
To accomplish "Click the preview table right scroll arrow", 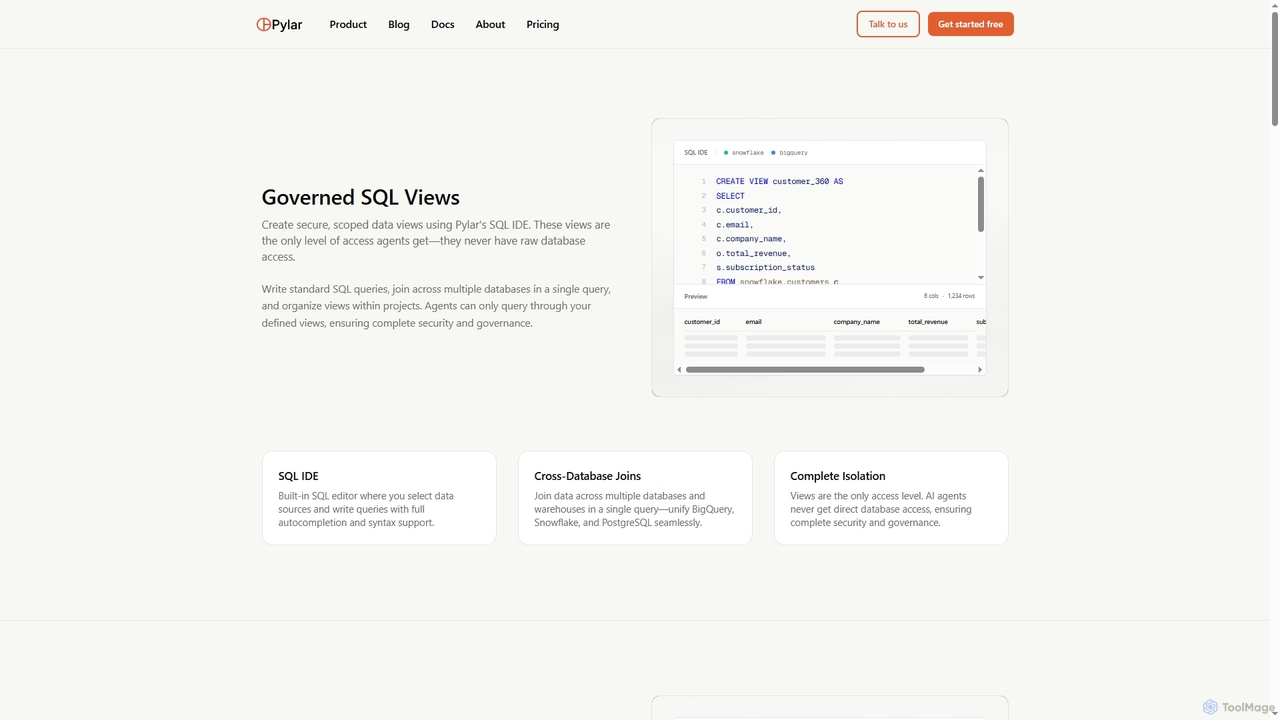I will point(980,369).
